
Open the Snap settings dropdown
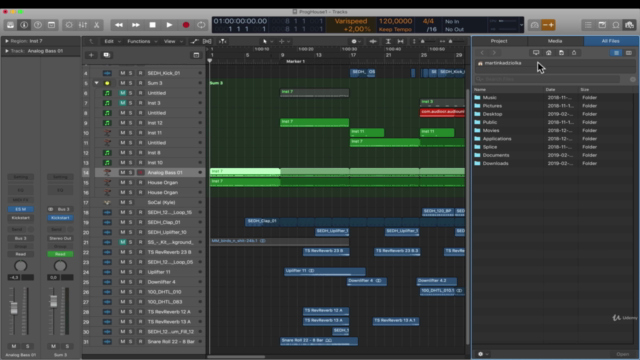355,41
